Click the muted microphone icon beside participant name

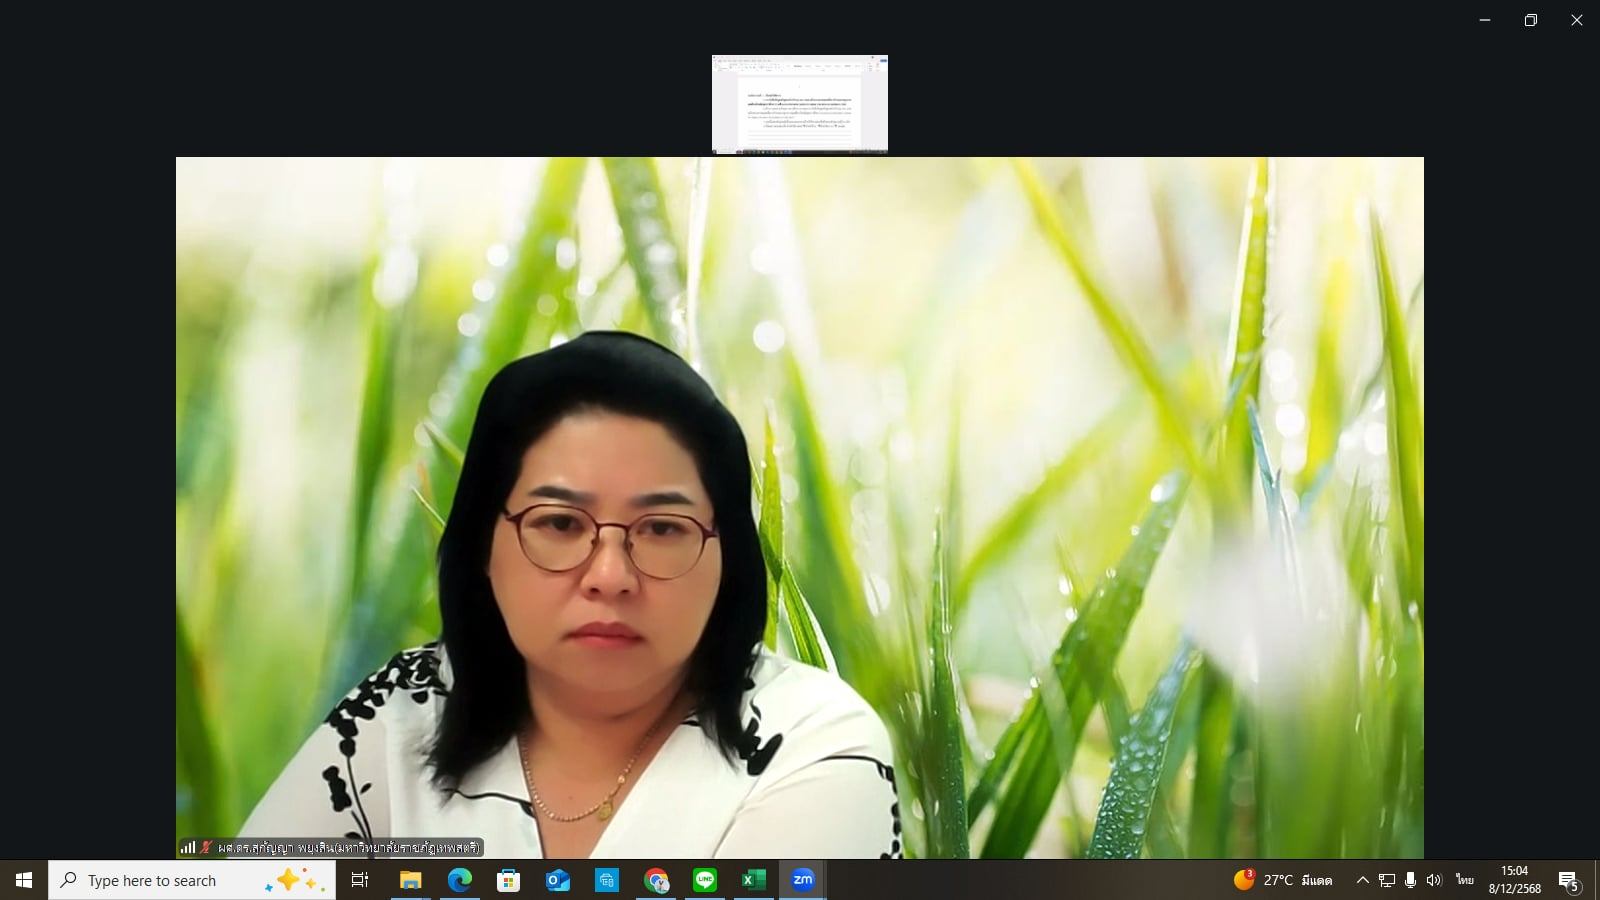(207, 847)
